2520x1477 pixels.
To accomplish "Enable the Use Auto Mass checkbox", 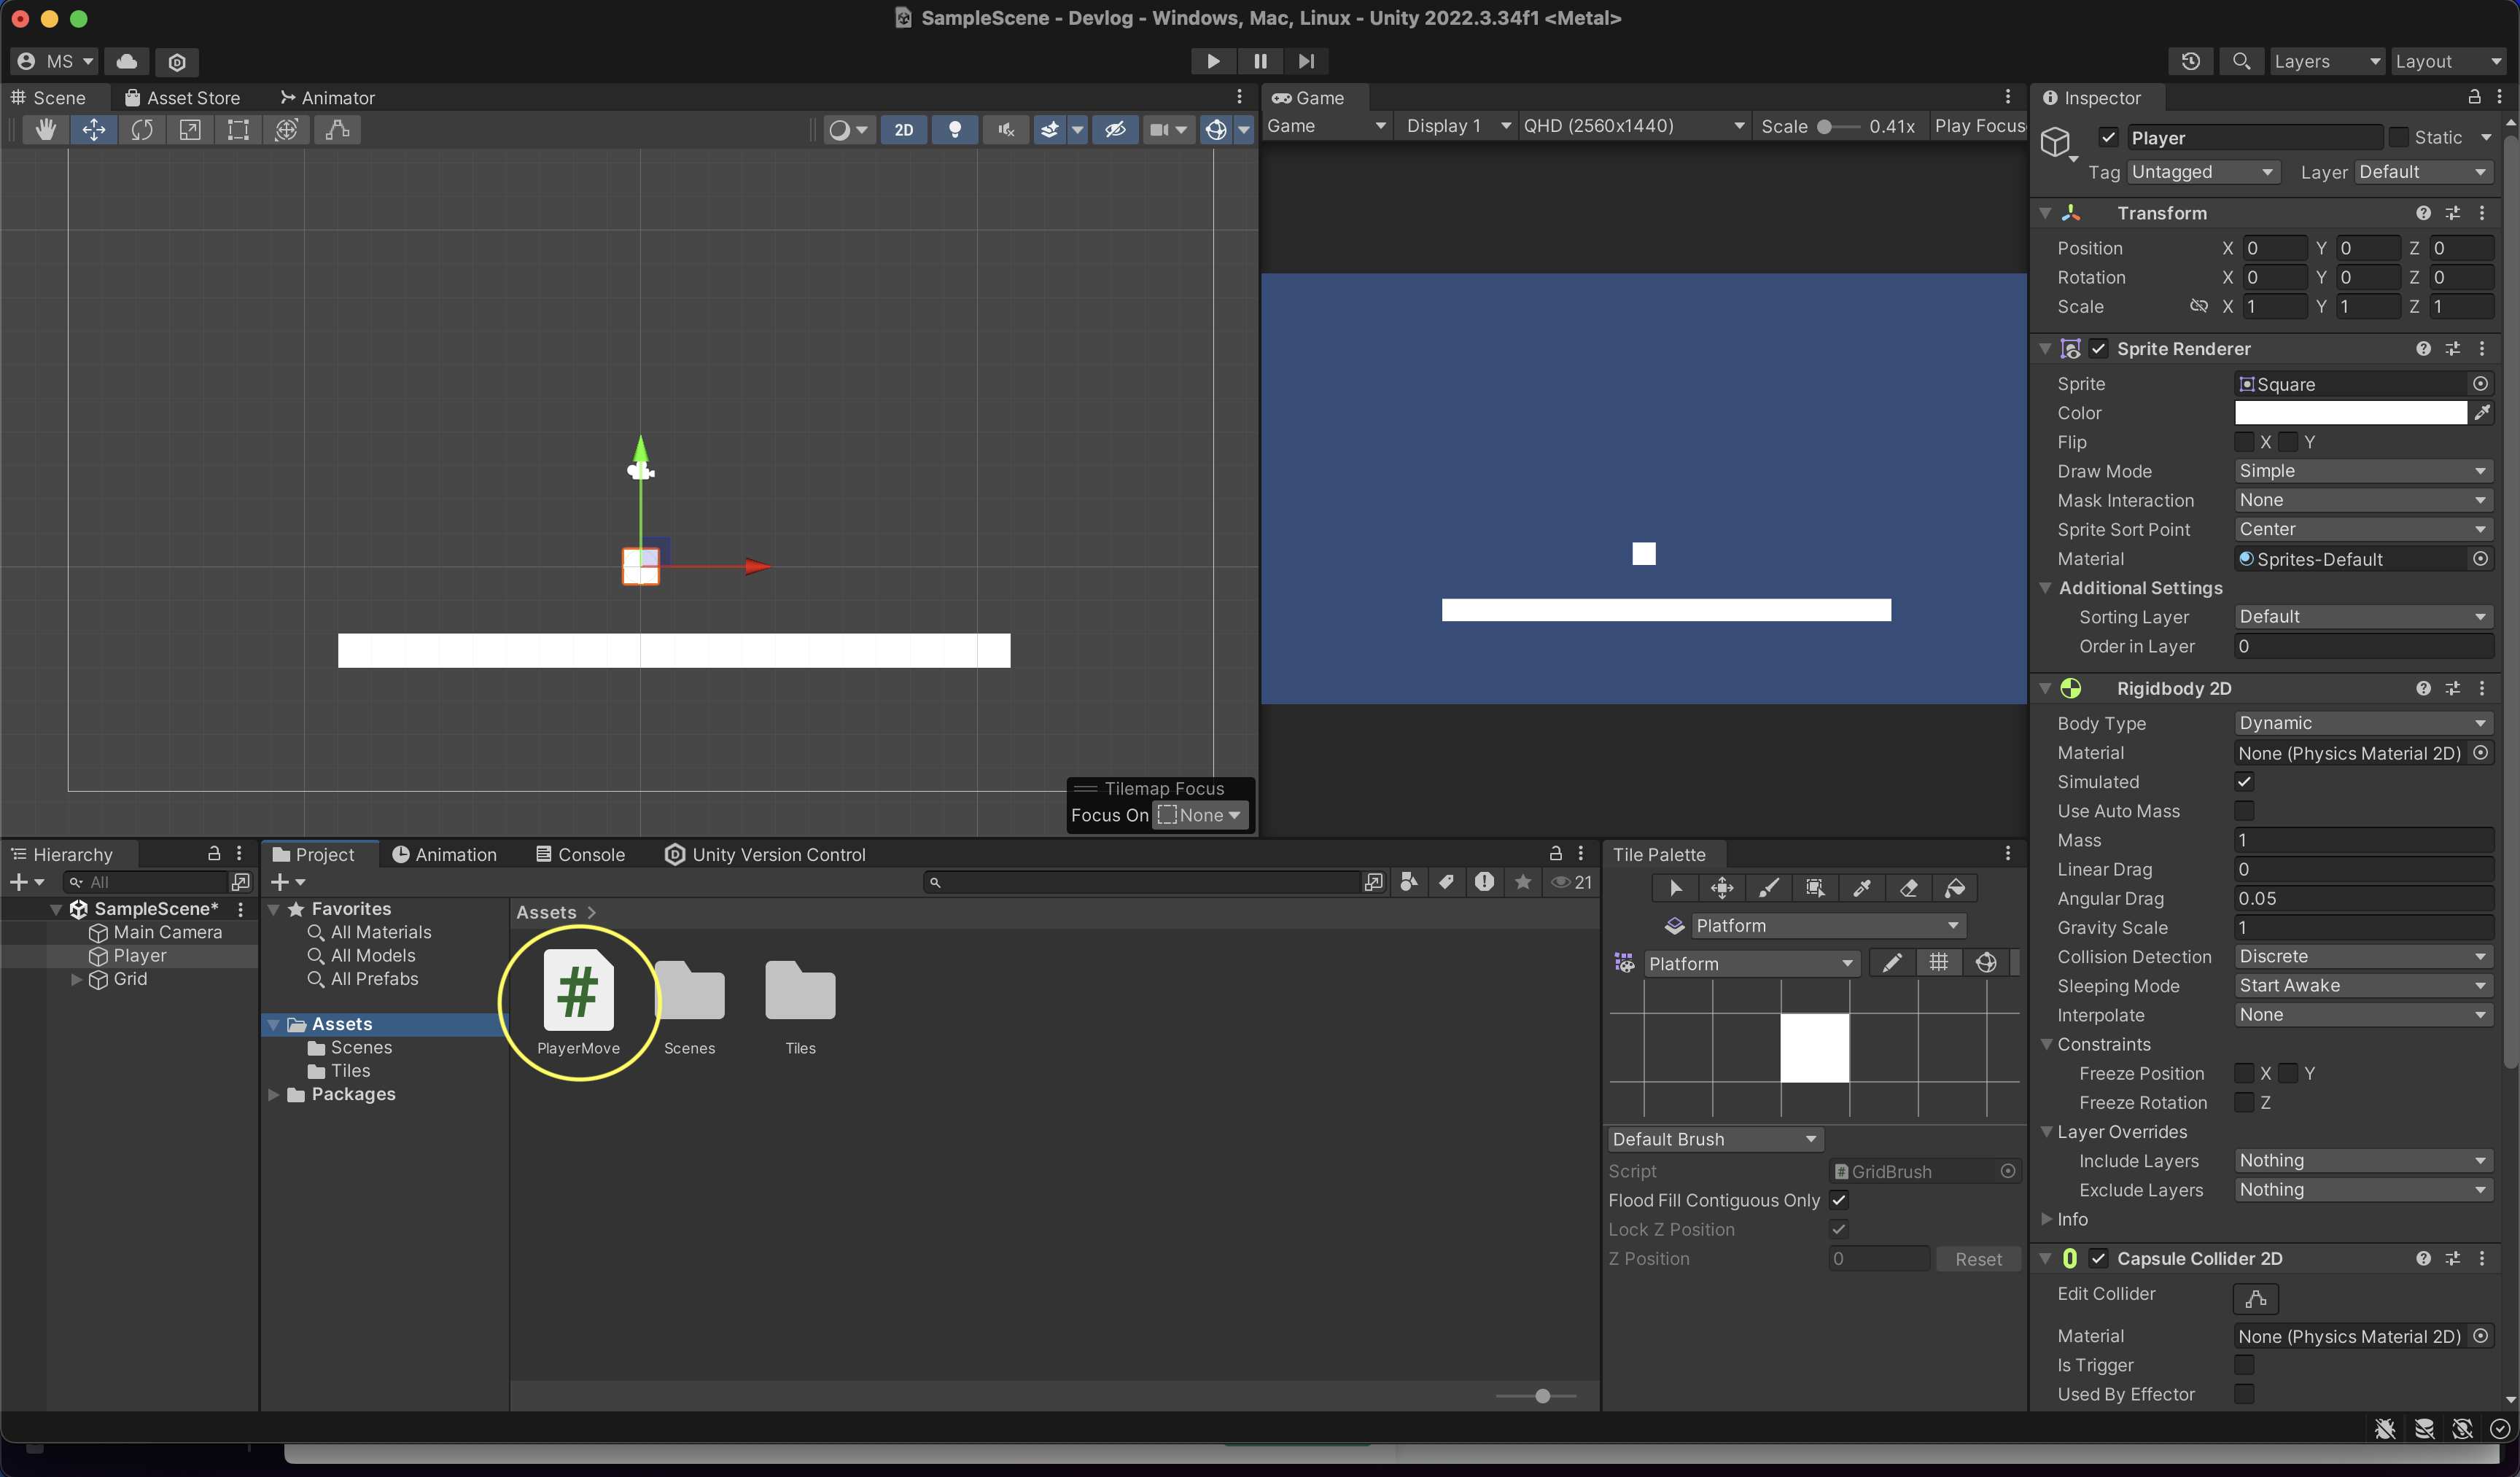I will pyautogui.click(x=2244, y=811).
